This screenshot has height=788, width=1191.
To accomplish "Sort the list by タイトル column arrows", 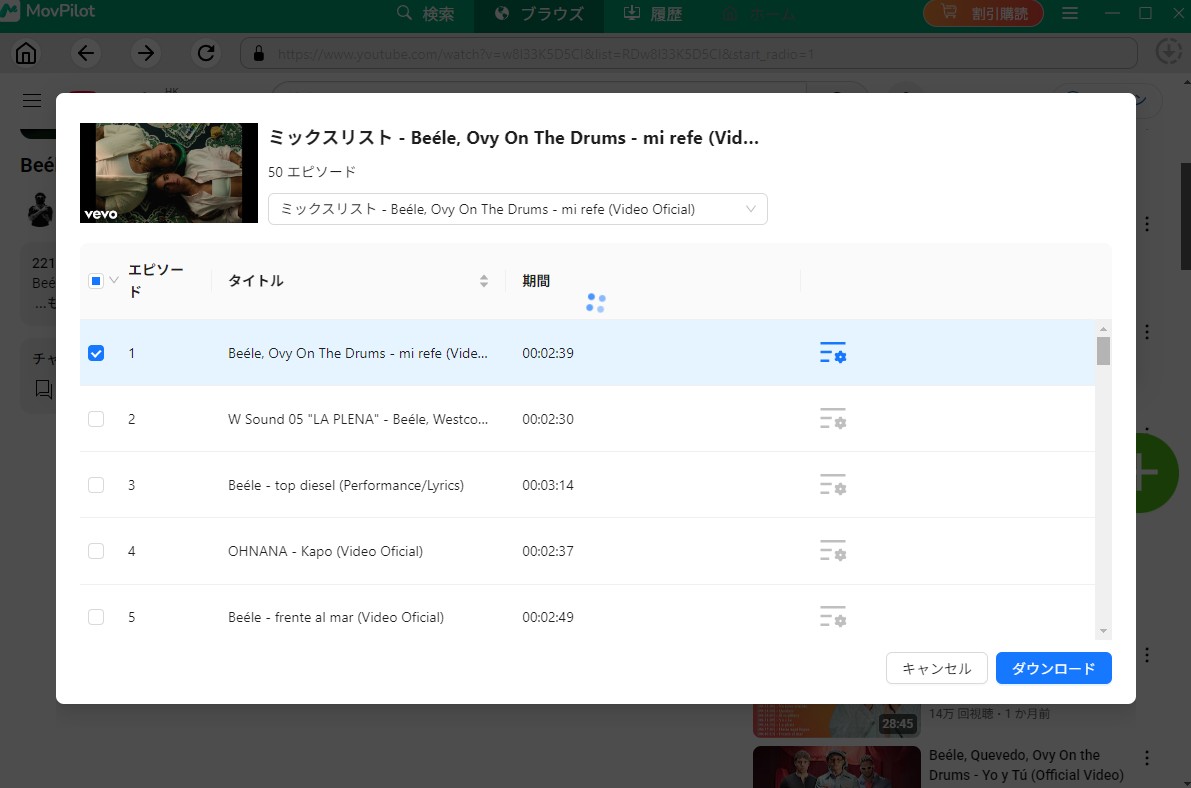I will [484, 281].
